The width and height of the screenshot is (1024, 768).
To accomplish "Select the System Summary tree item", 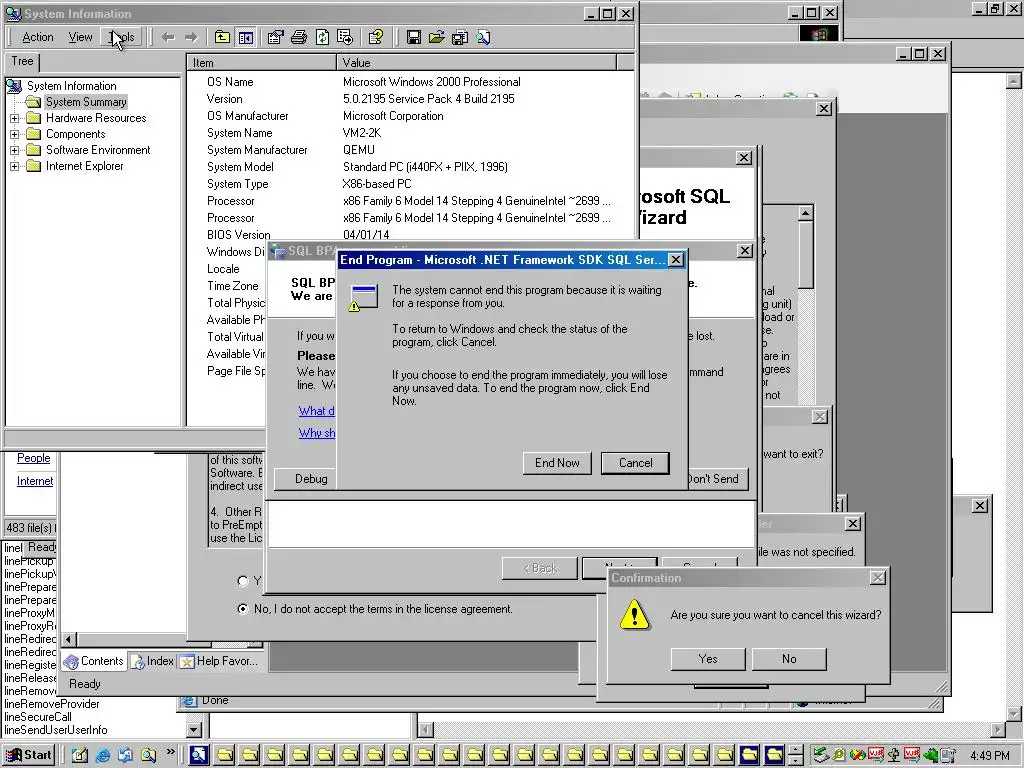I will (x=86, y=102).
